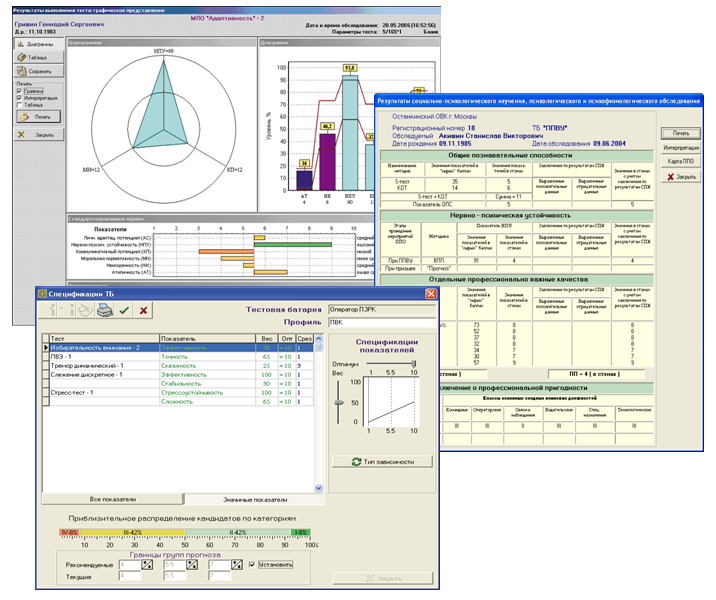716x600 pixels.
Task: Toggle the Графика print checkbox
Action: 22,90
